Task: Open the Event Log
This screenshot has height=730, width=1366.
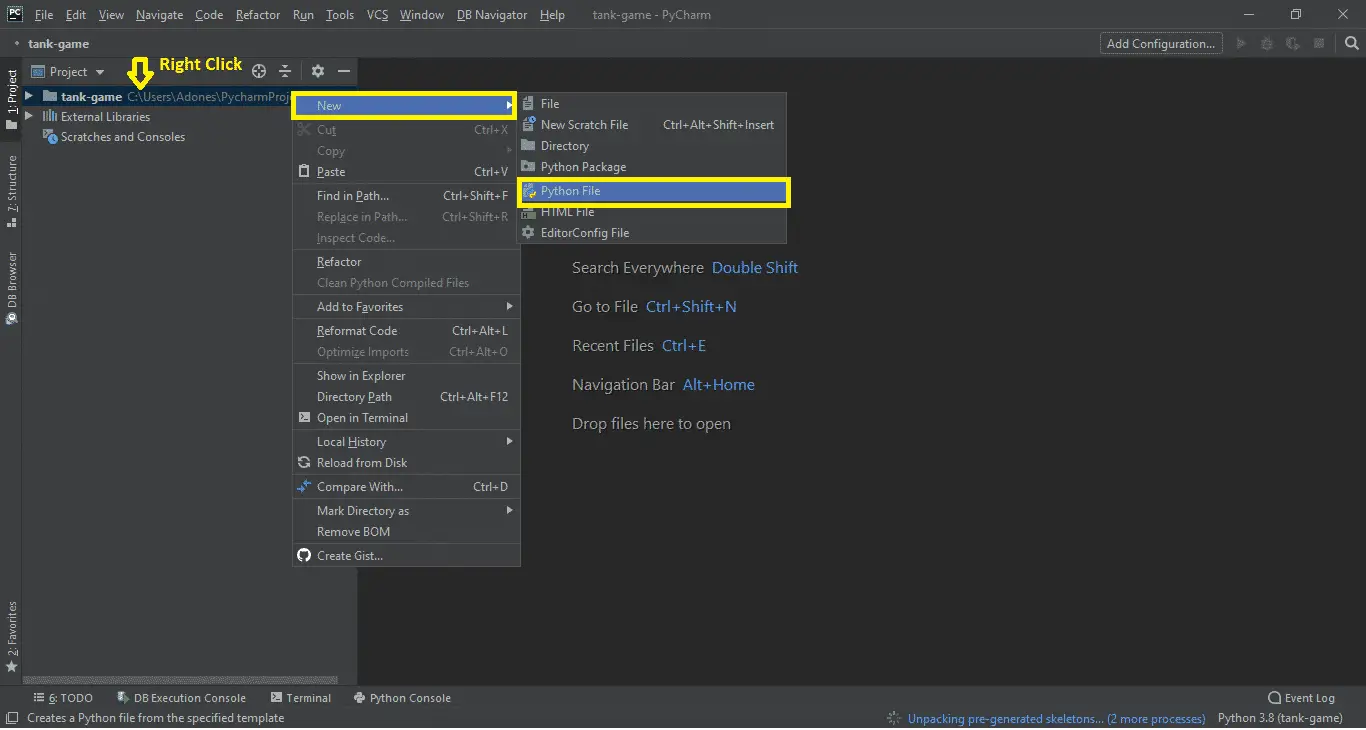Action: 1301,697
